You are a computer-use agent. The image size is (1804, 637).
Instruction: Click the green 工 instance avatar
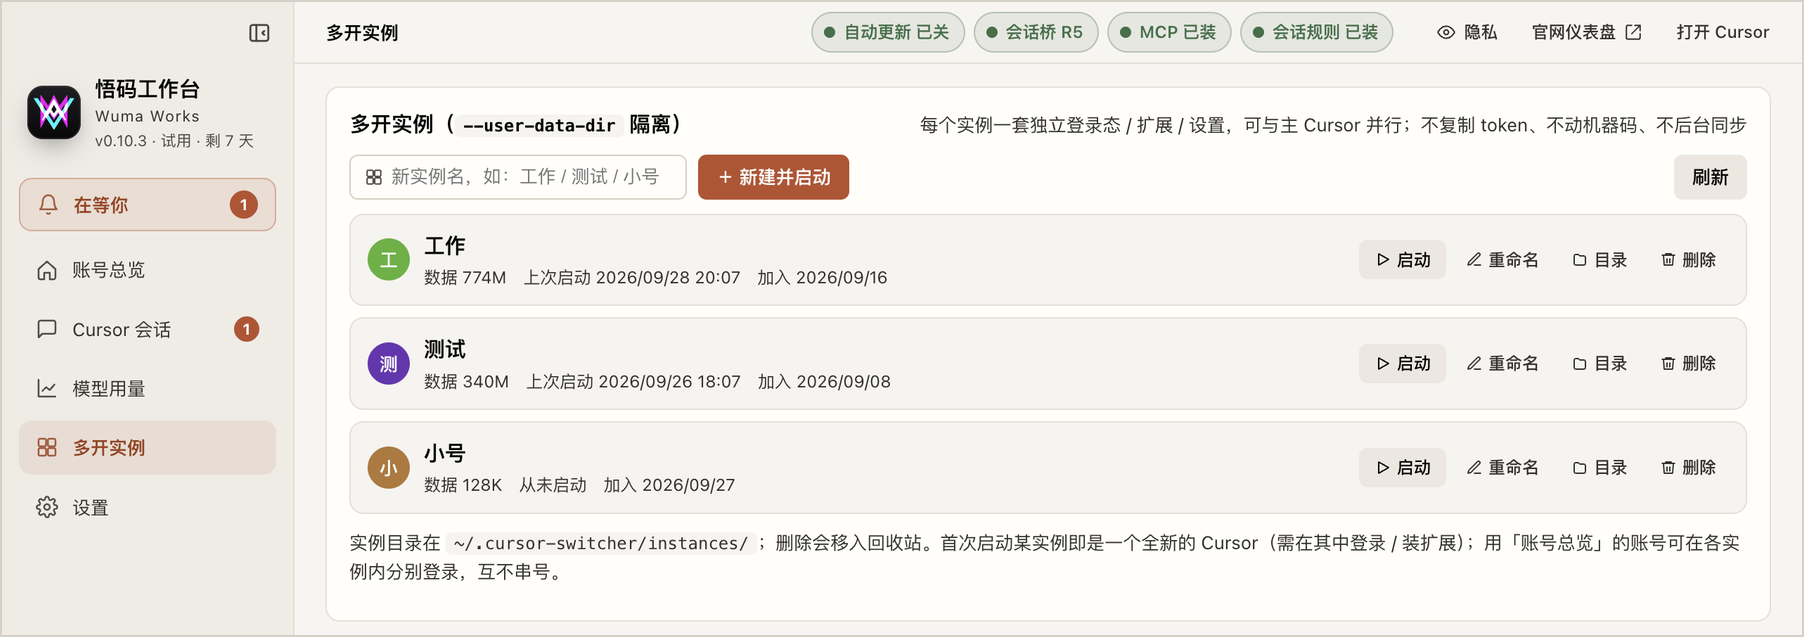[x=389, y=260]
